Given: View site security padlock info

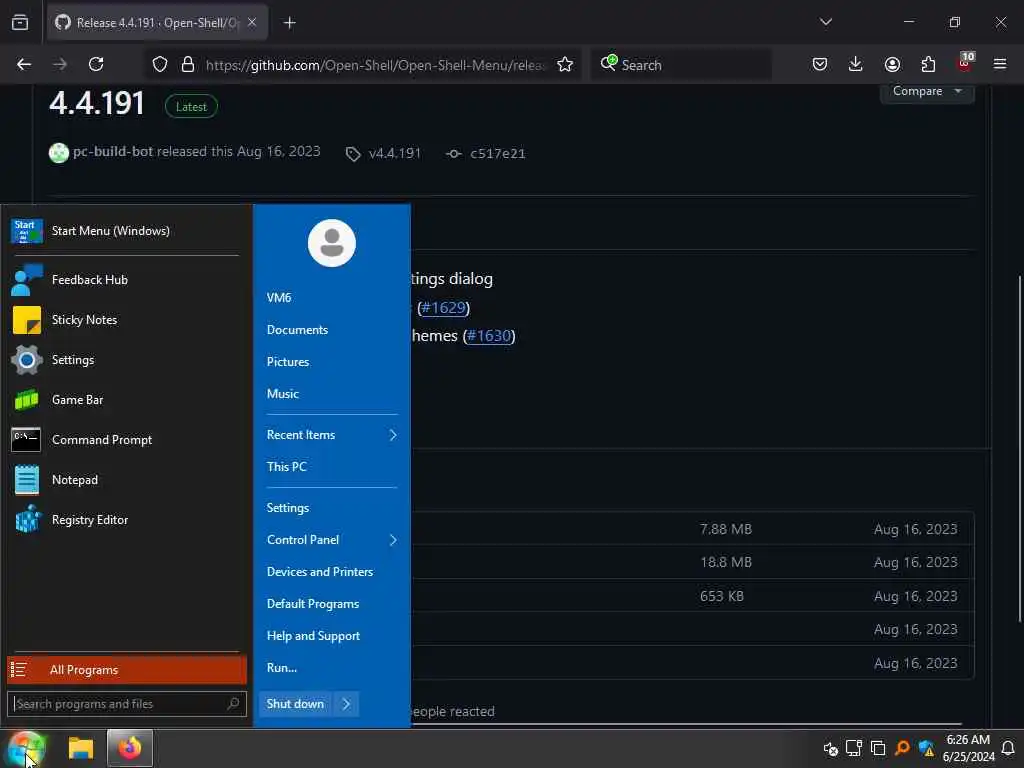Looking at the screenshot, I should coord(188,64).
